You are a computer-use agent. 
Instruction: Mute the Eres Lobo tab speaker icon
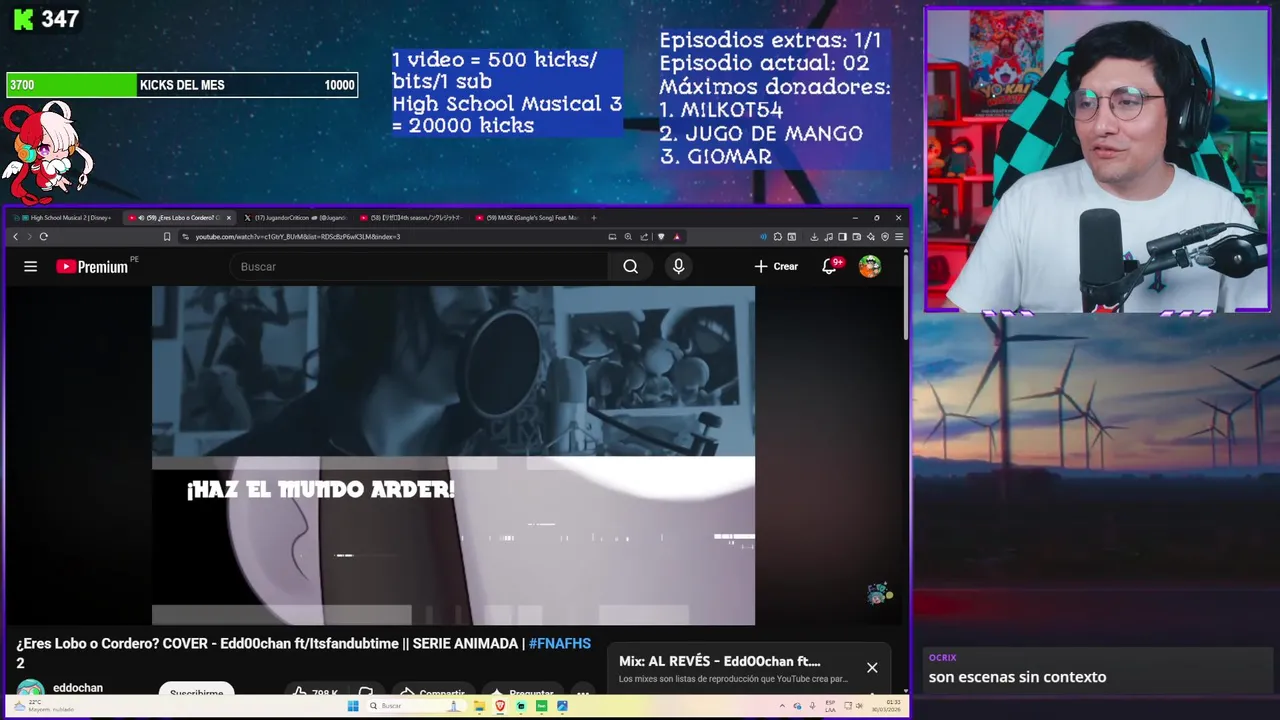point(140,217)
